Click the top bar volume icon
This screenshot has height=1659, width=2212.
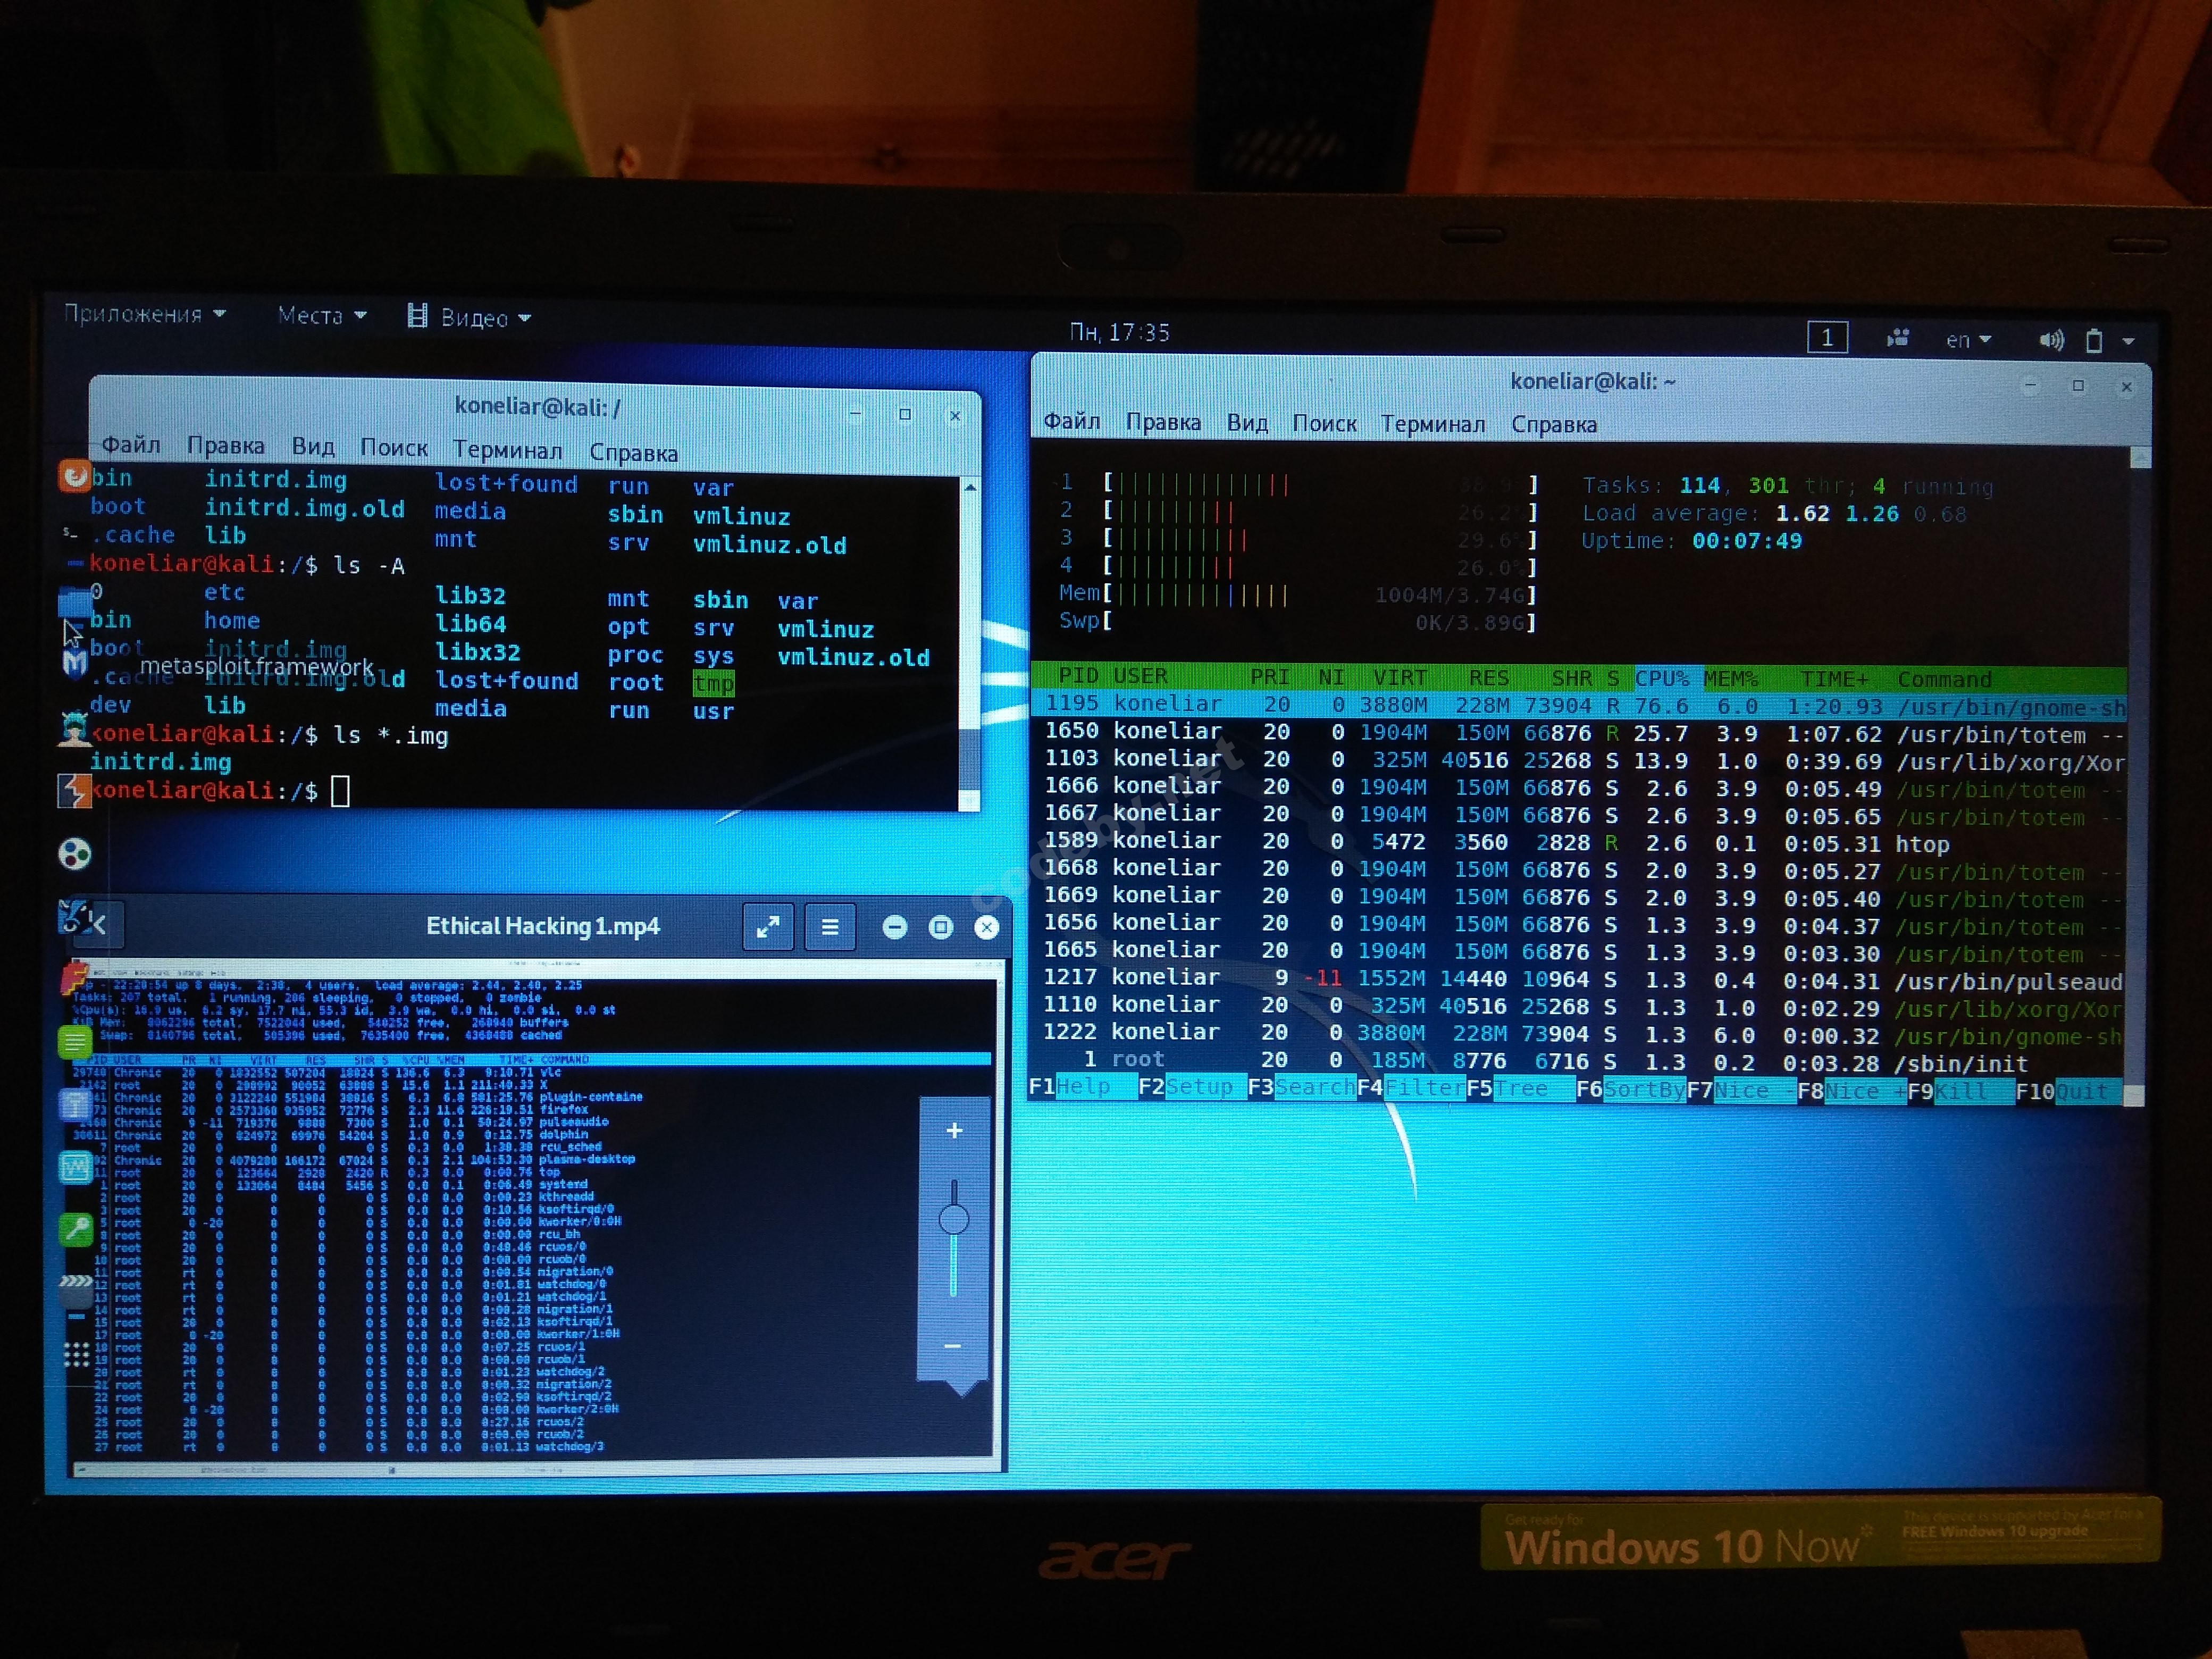point(2051,340)
